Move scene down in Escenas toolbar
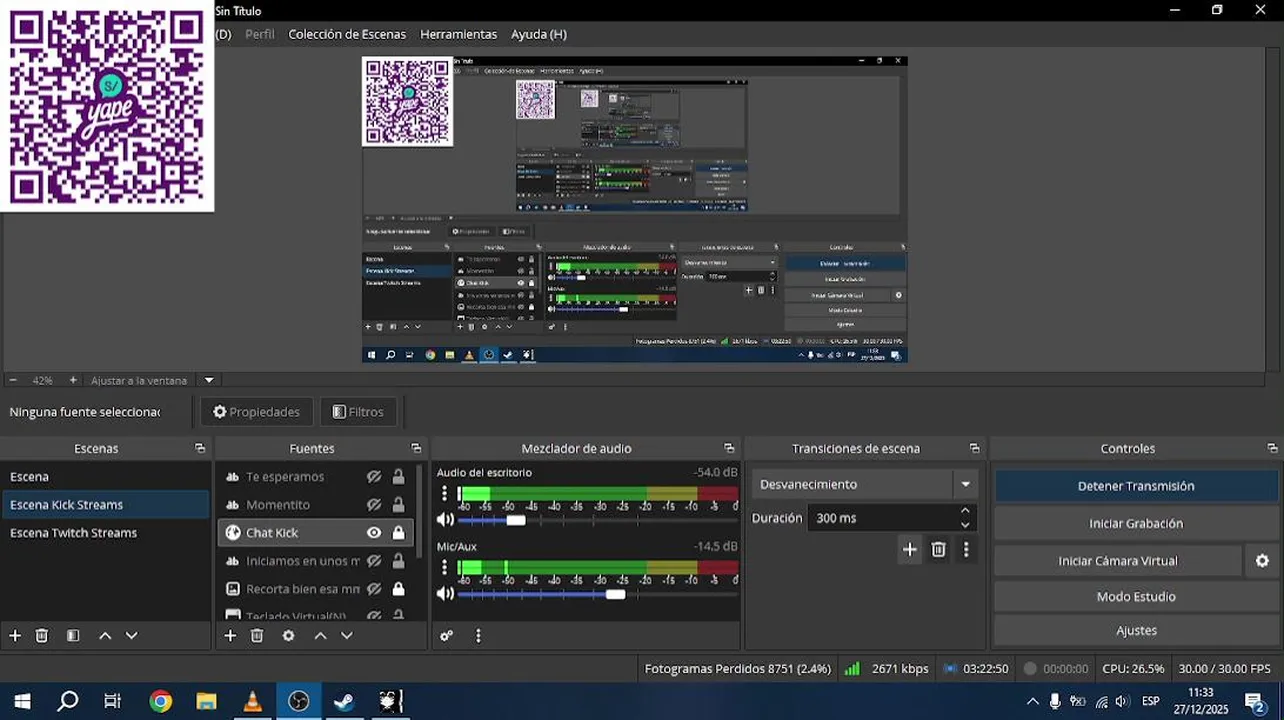 [131, 636]
